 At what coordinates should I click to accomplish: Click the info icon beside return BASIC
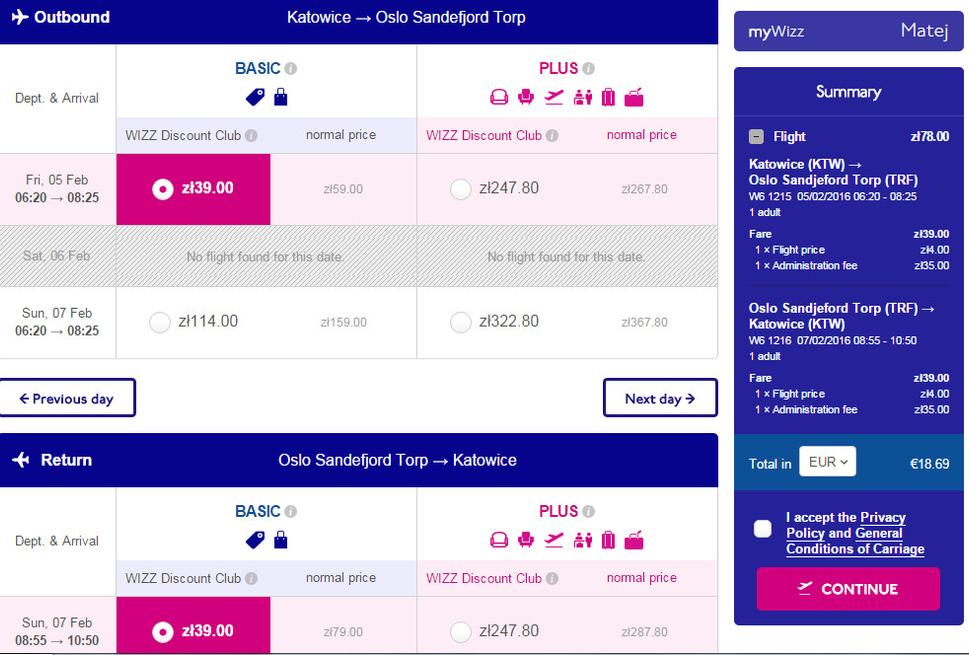click(290, 512)
